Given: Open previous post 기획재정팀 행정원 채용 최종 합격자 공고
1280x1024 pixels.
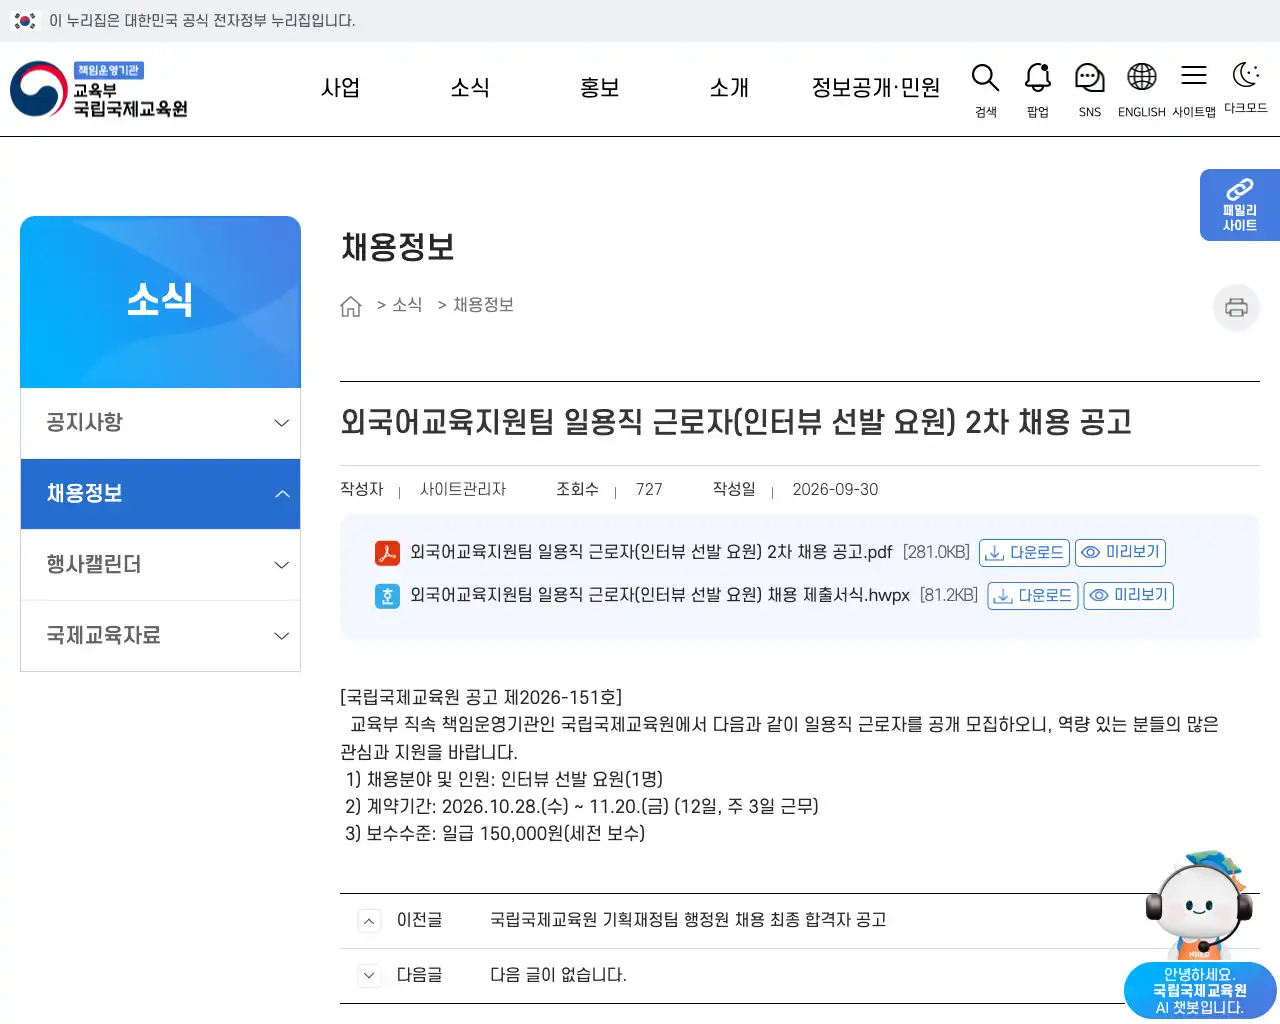Looking at the screenshot, I should point(688,920).
